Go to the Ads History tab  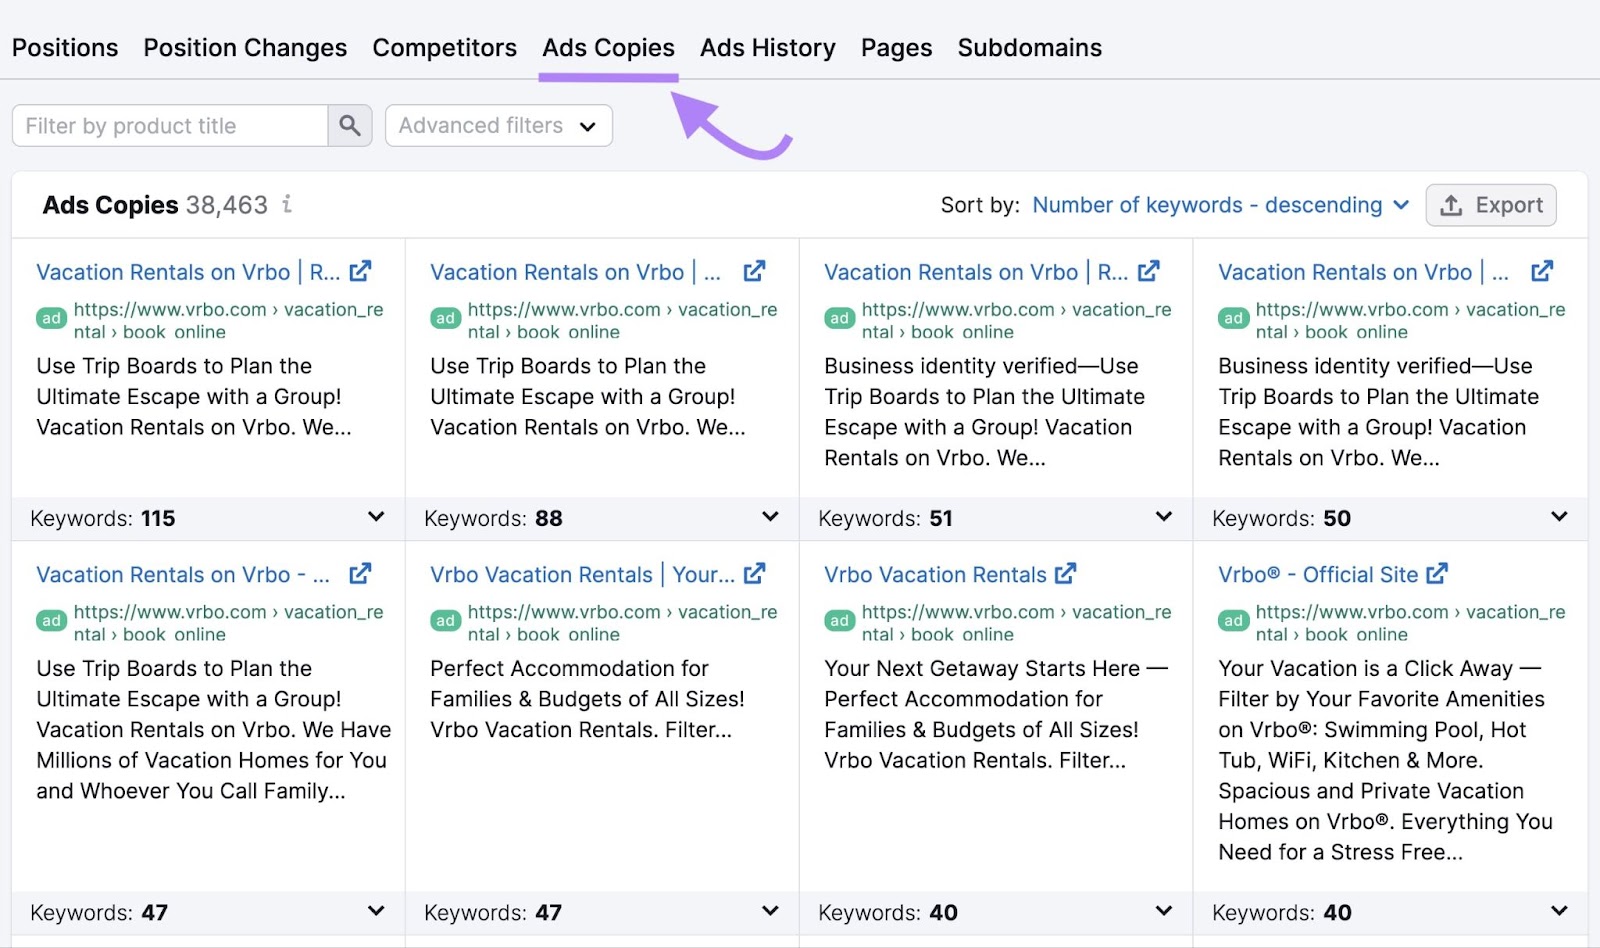coord(768,48)
